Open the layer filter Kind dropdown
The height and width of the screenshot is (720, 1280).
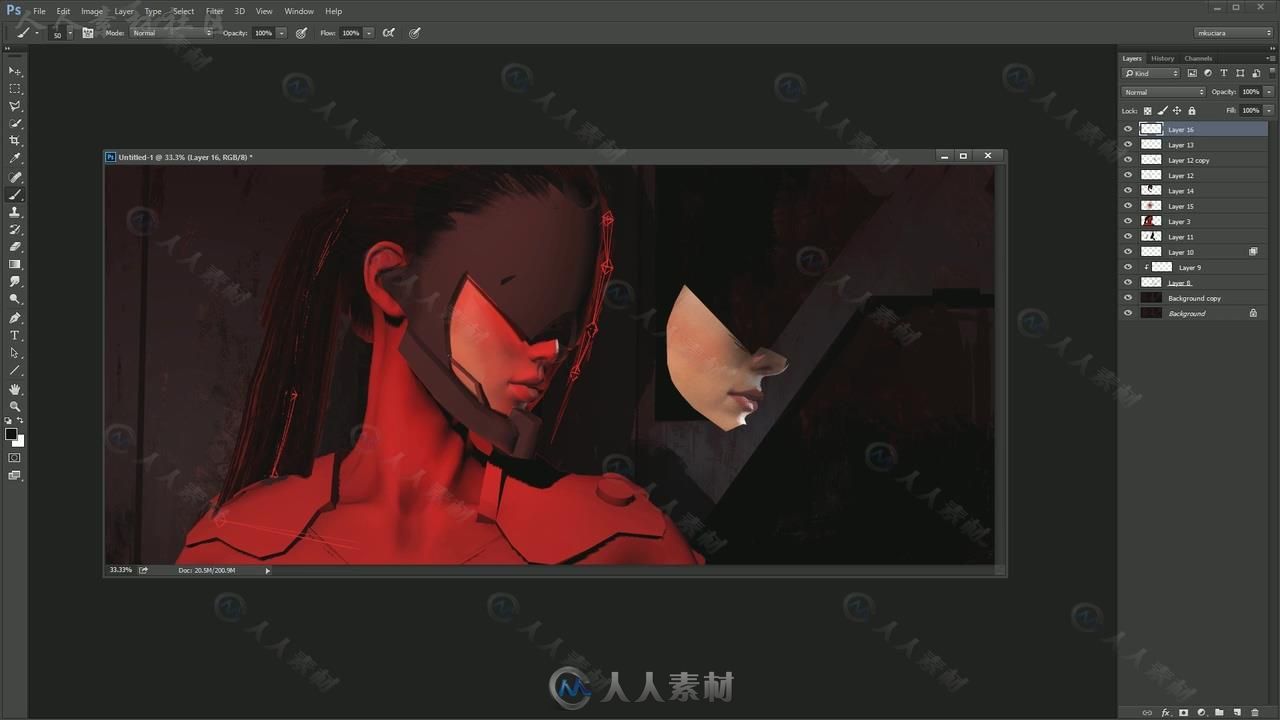[x=1152, y=73]
